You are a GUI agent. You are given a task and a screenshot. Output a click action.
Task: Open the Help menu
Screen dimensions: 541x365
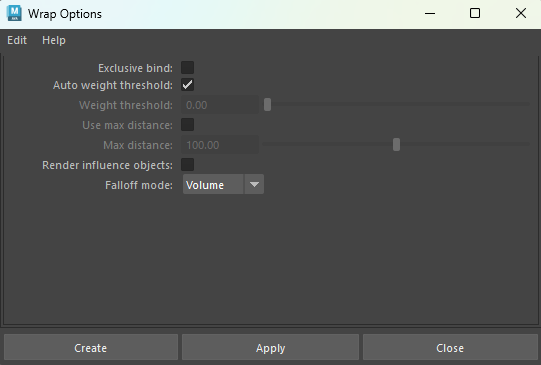54,40
